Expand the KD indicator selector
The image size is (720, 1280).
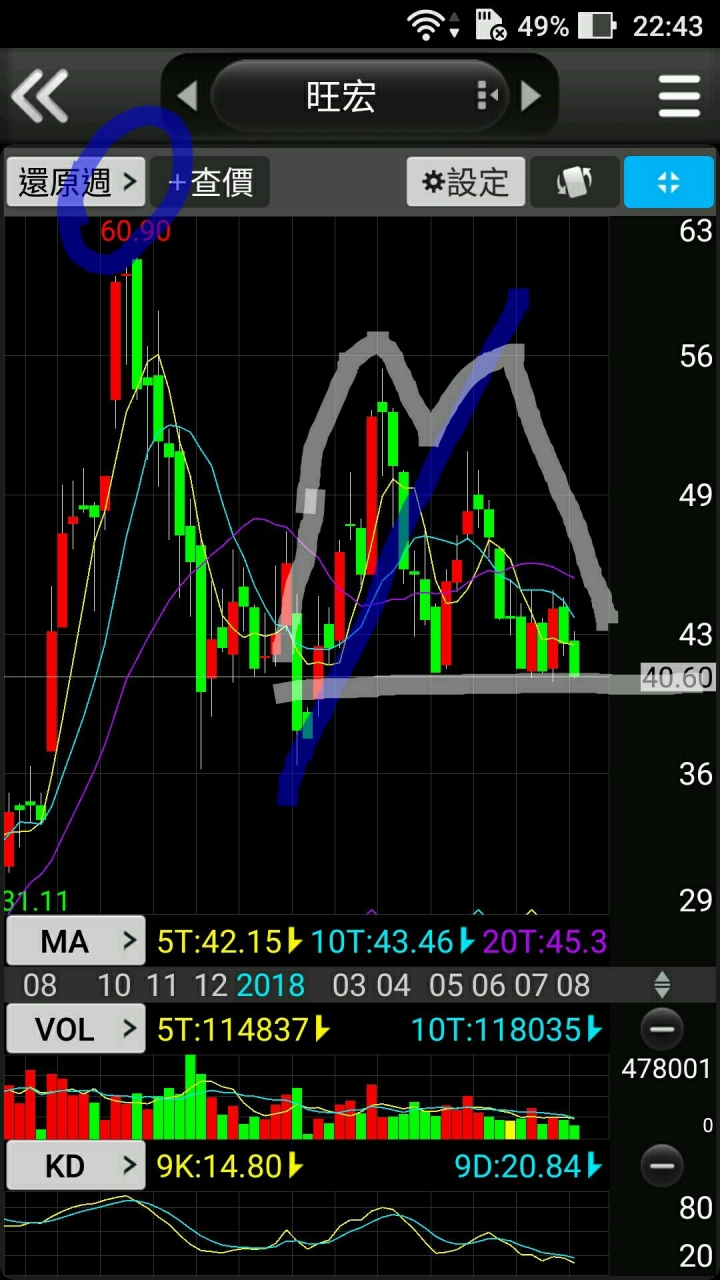click(x=76, y=1166)
